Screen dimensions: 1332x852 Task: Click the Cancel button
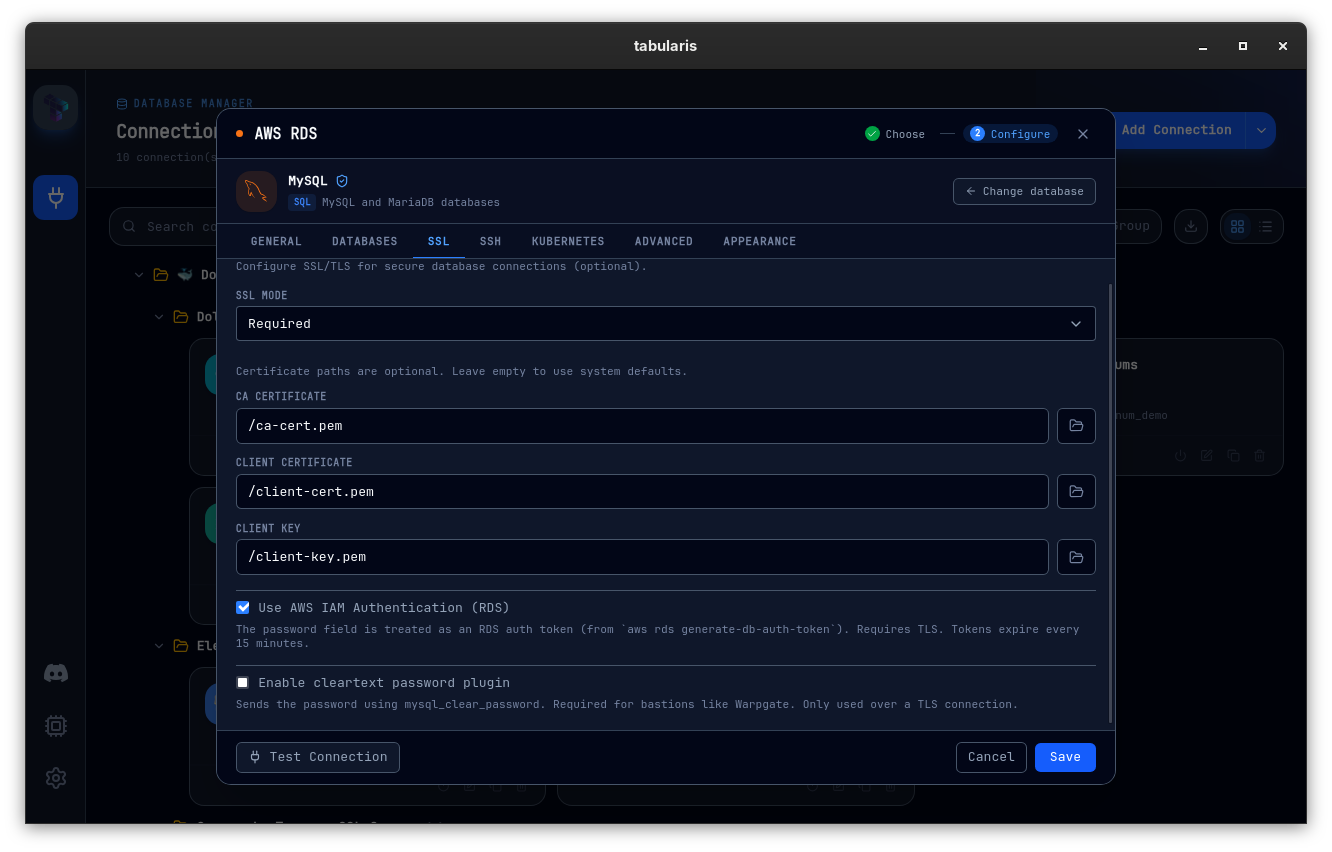tap(991, 757)
